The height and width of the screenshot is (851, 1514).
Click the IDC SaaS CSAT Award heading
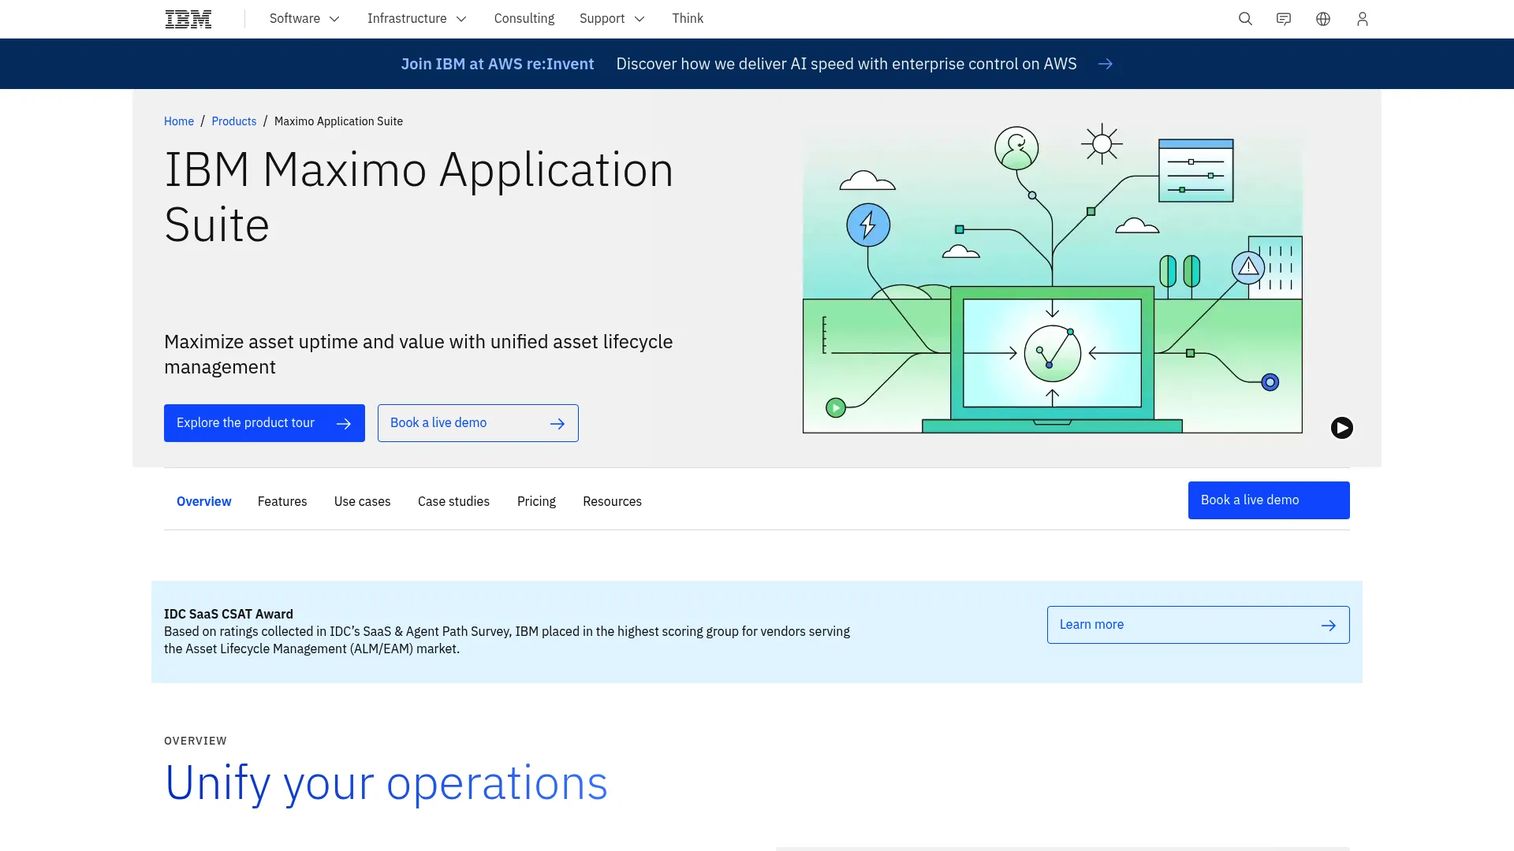[229, 614]
